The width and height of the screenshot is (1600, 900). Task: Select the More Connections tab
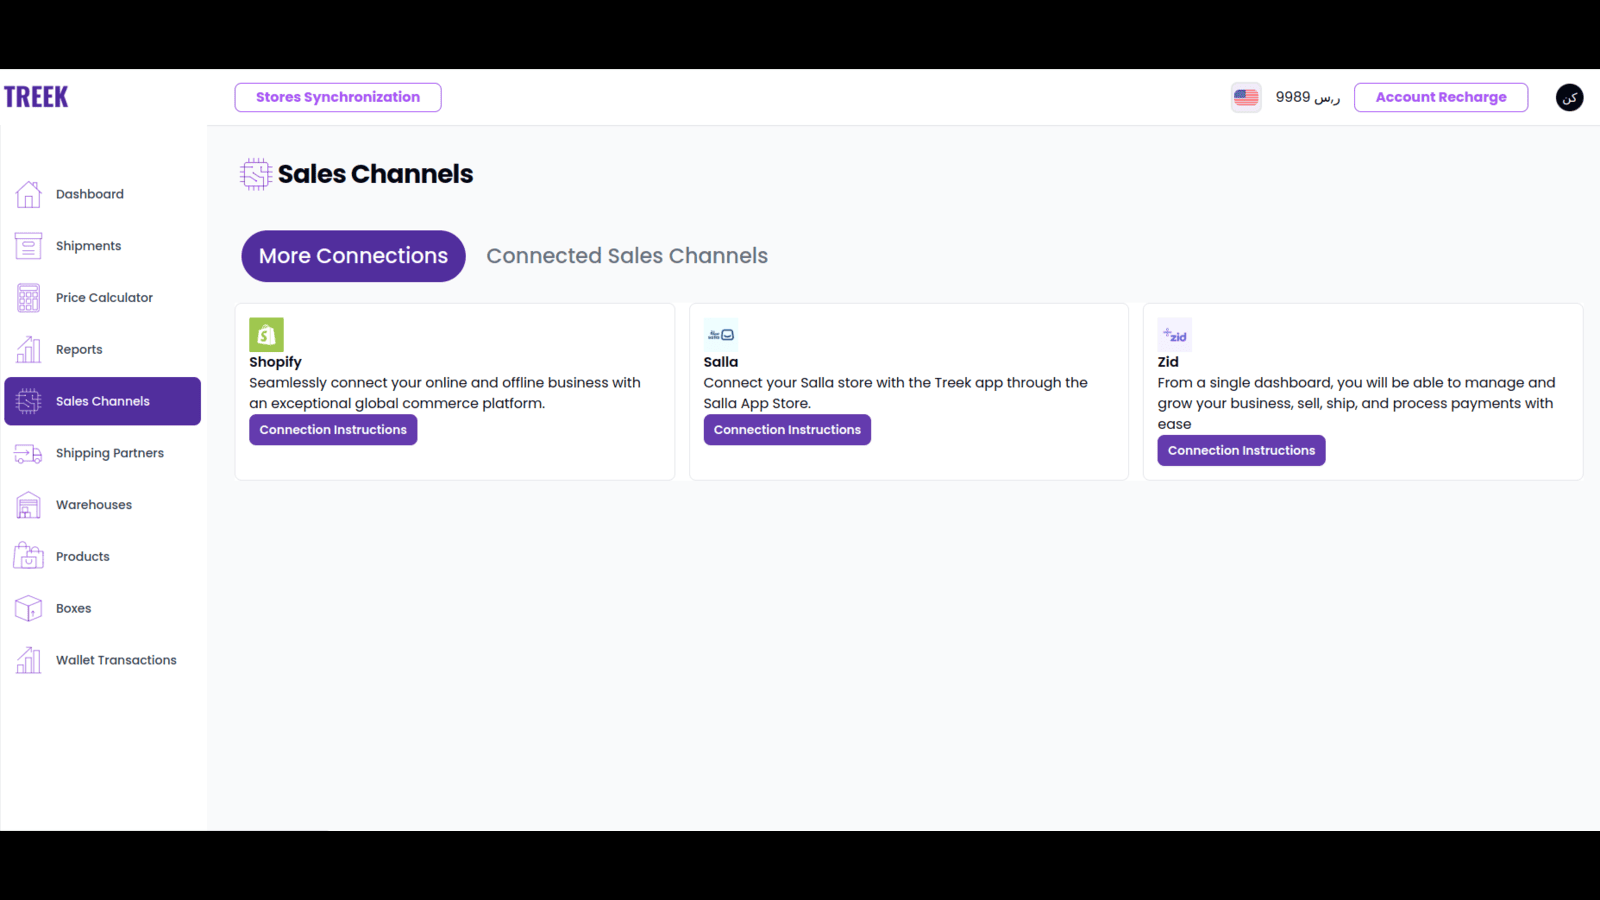(x=353, y=256)
